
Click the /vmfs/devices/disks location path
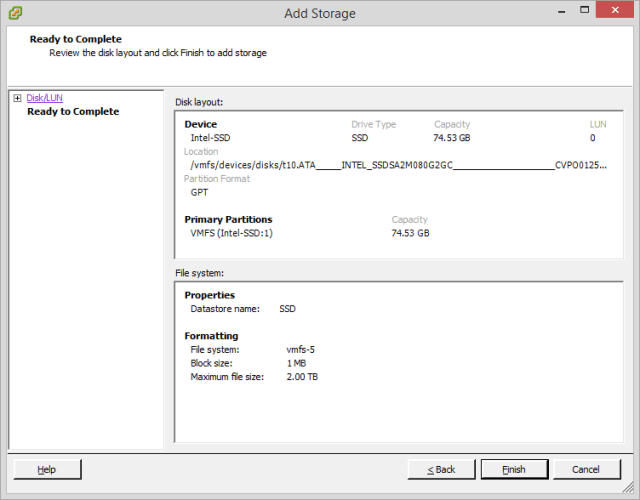coord(398,165)
